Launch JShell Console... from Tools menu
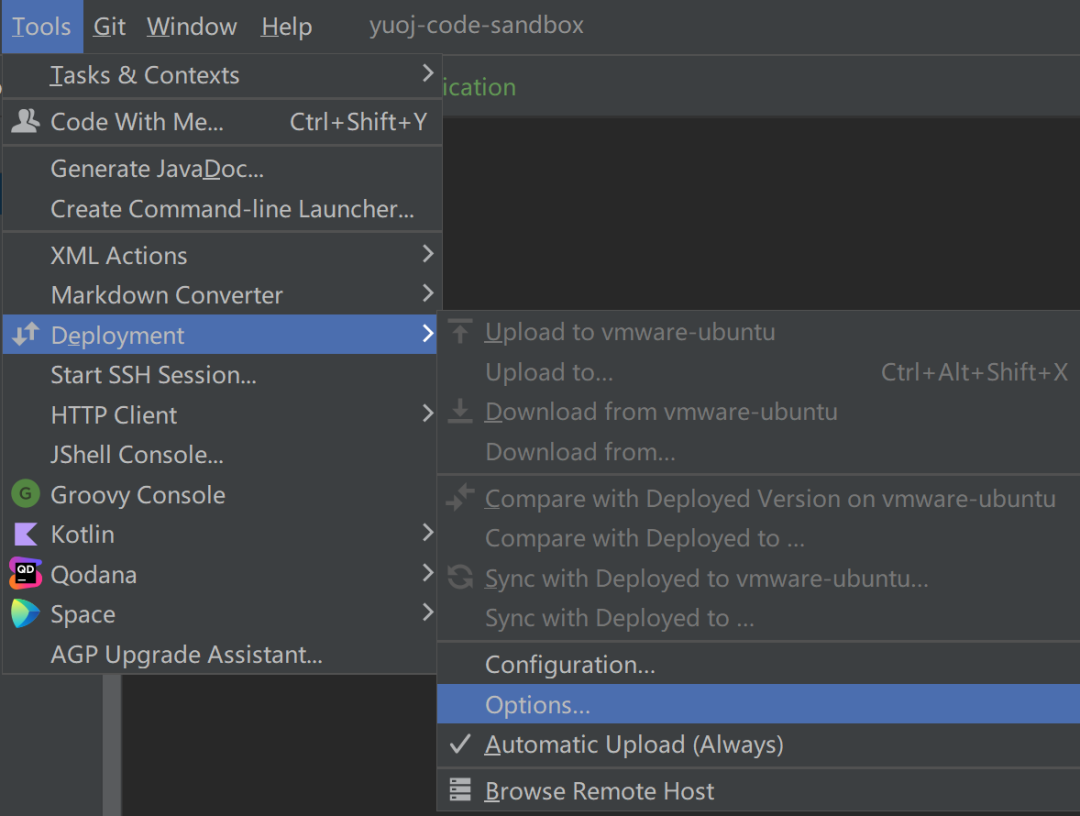 point(137,455)
